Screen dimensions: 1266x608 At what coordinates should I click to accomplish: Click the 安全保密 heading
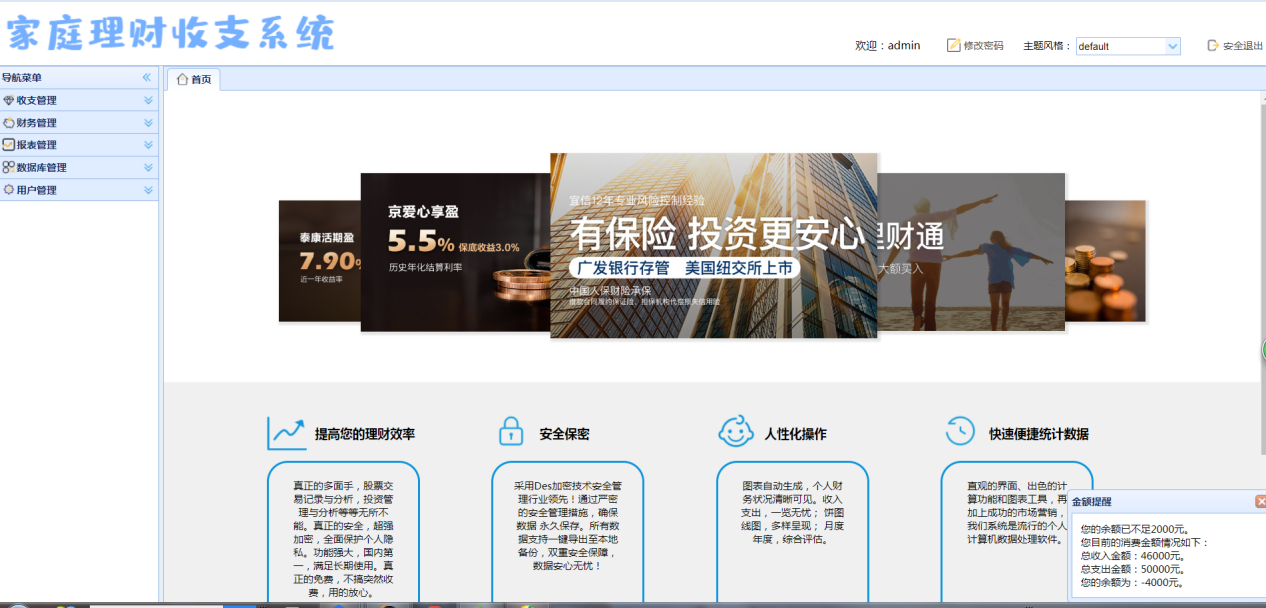[565, 434]
